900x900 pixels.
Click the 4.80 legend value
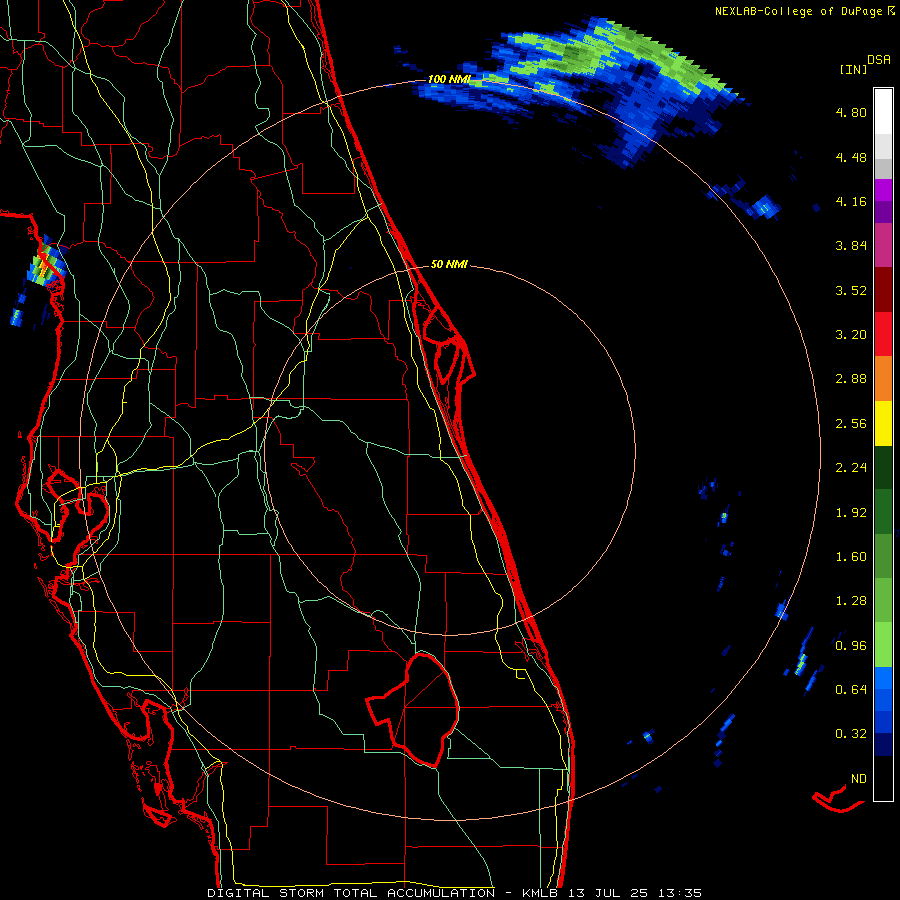[x=851, y=112]
